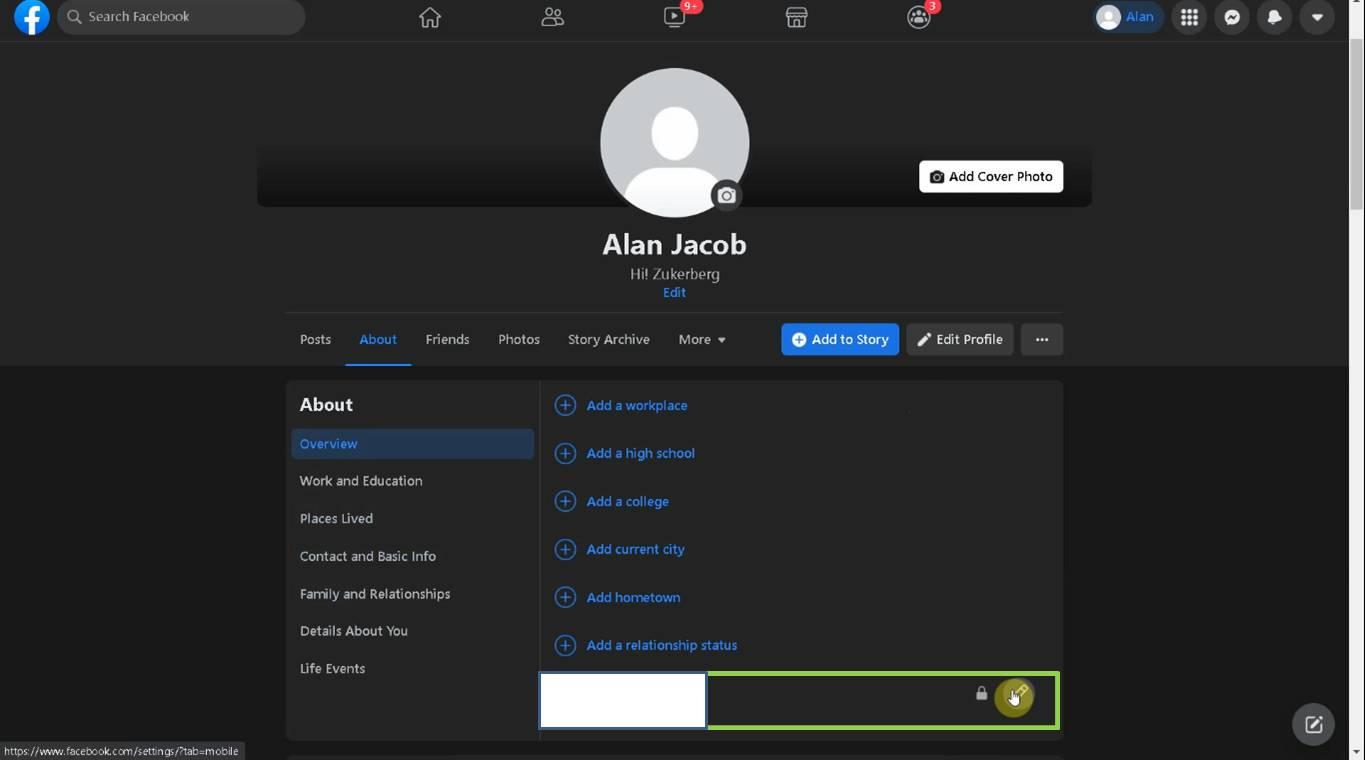Click the scrollbar up arrow
Image resolution: width=1365 pixels, height=768 pixels.
pos(1357,6)
